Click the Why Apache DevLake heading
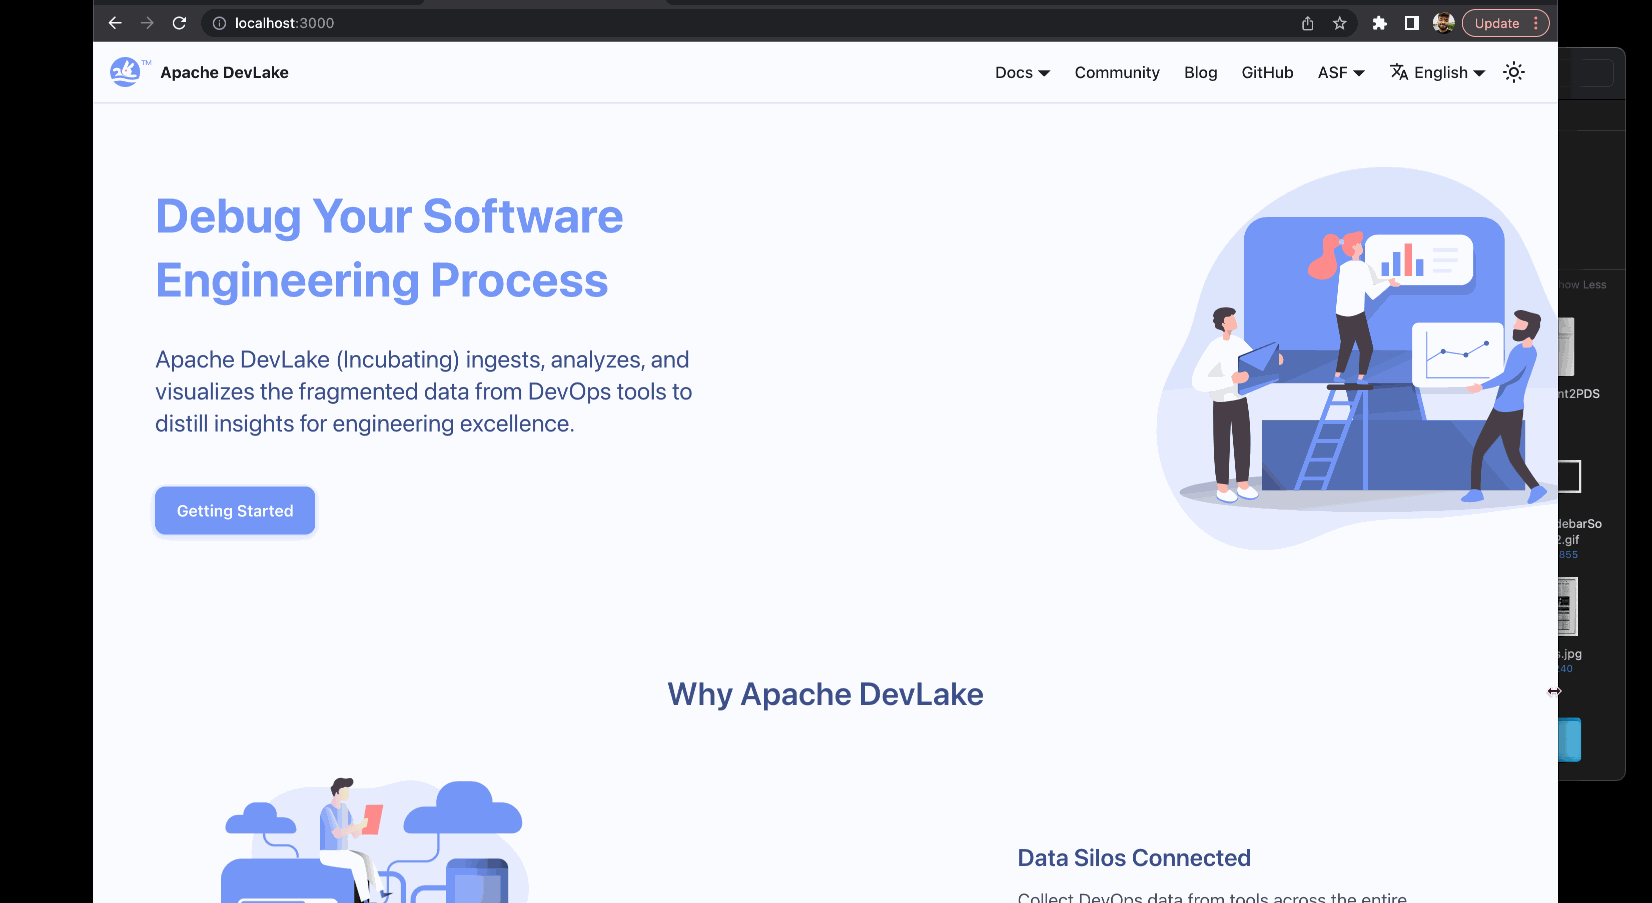 coord(825,694)
